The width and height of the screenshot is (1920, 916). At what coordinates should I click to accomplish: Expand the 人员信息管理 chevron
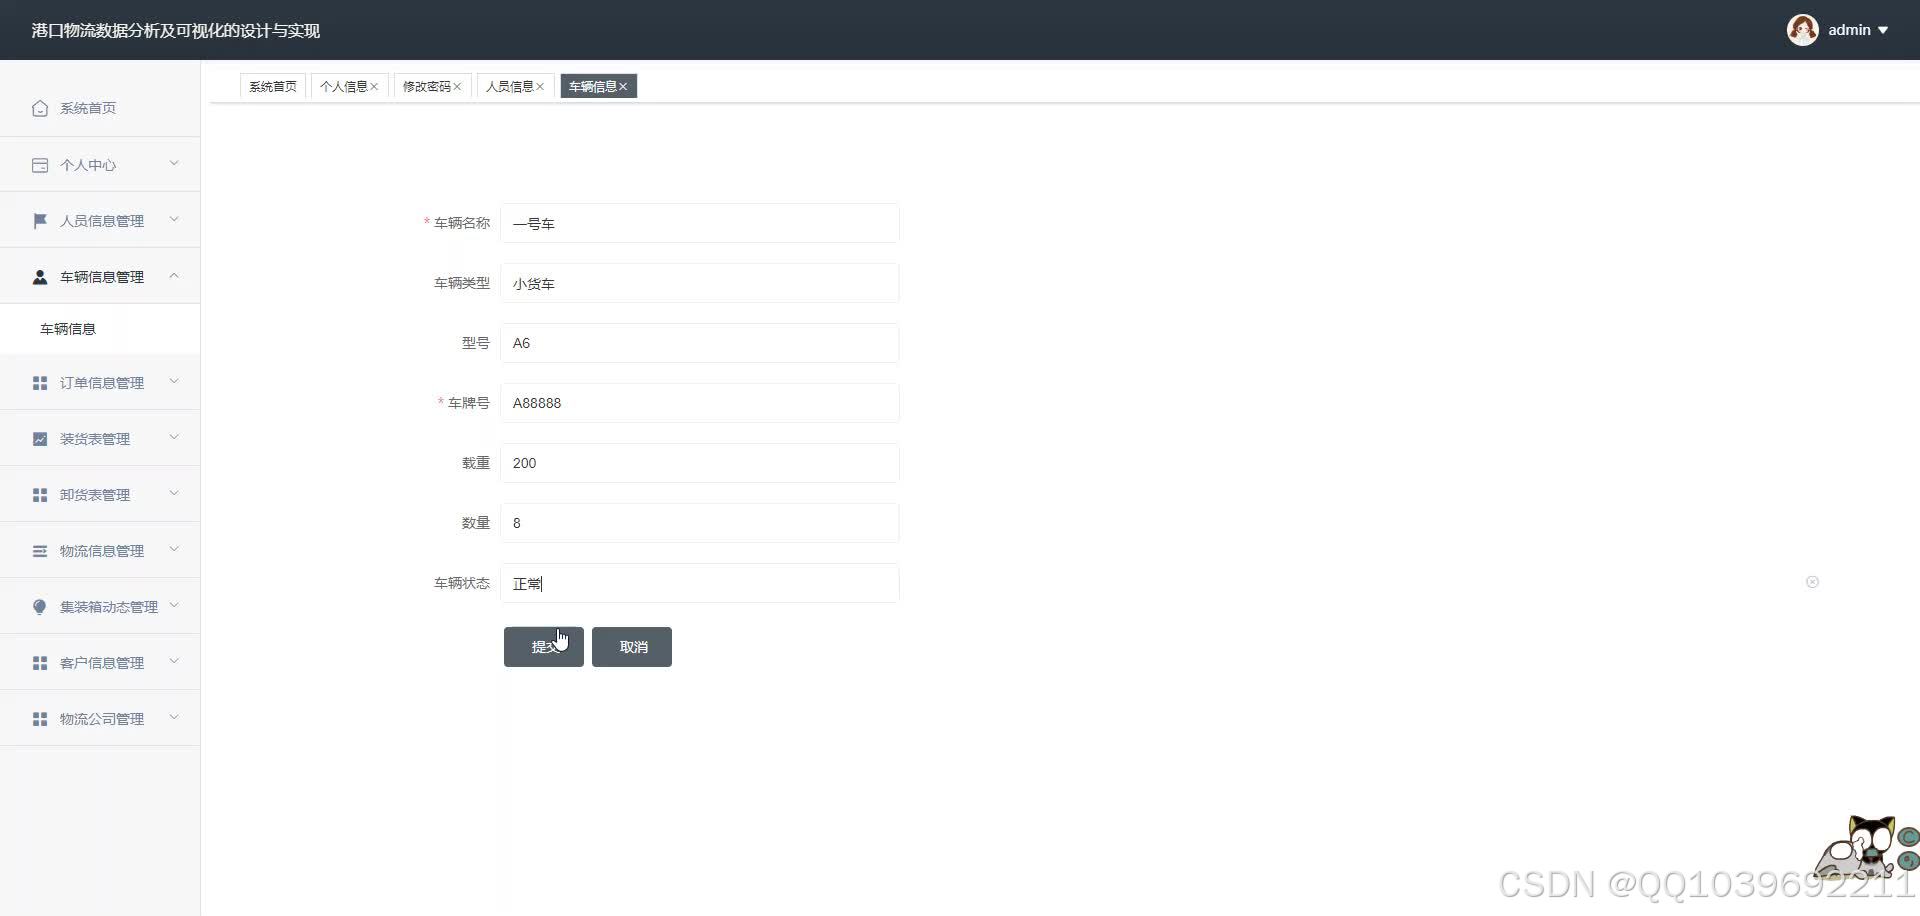[174, 219]
